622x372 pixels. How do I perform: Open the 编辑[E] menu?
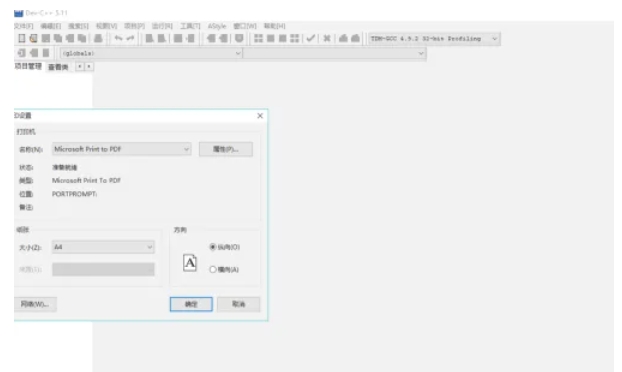coord(50,26)
